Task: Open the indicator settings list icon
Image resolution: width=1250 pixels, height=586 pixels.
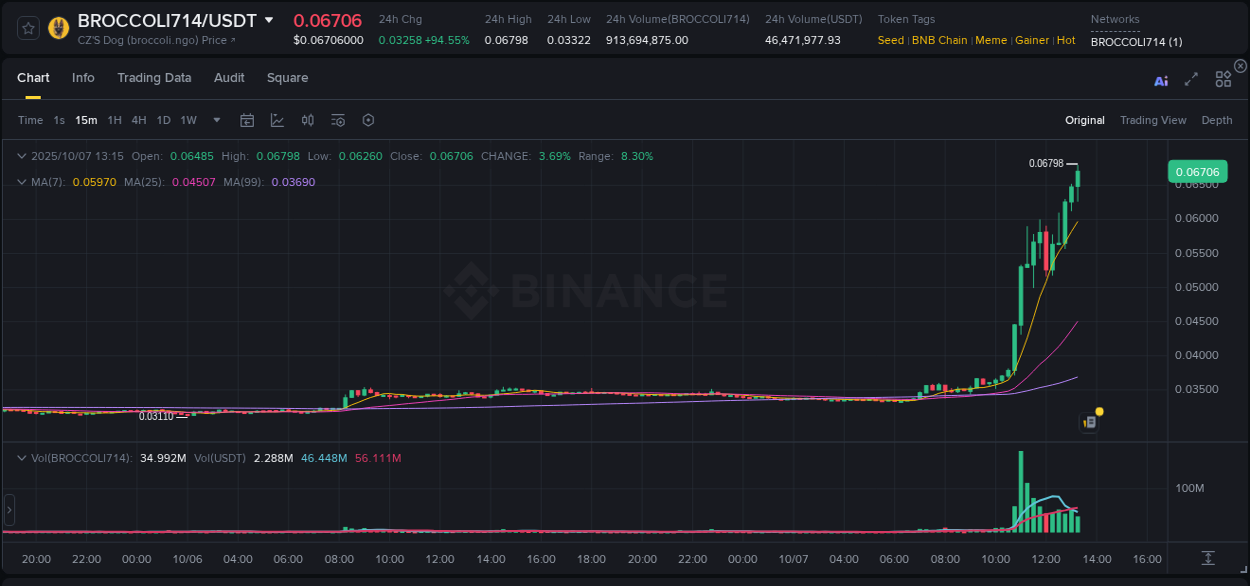Action: click(x=337, y=119)
